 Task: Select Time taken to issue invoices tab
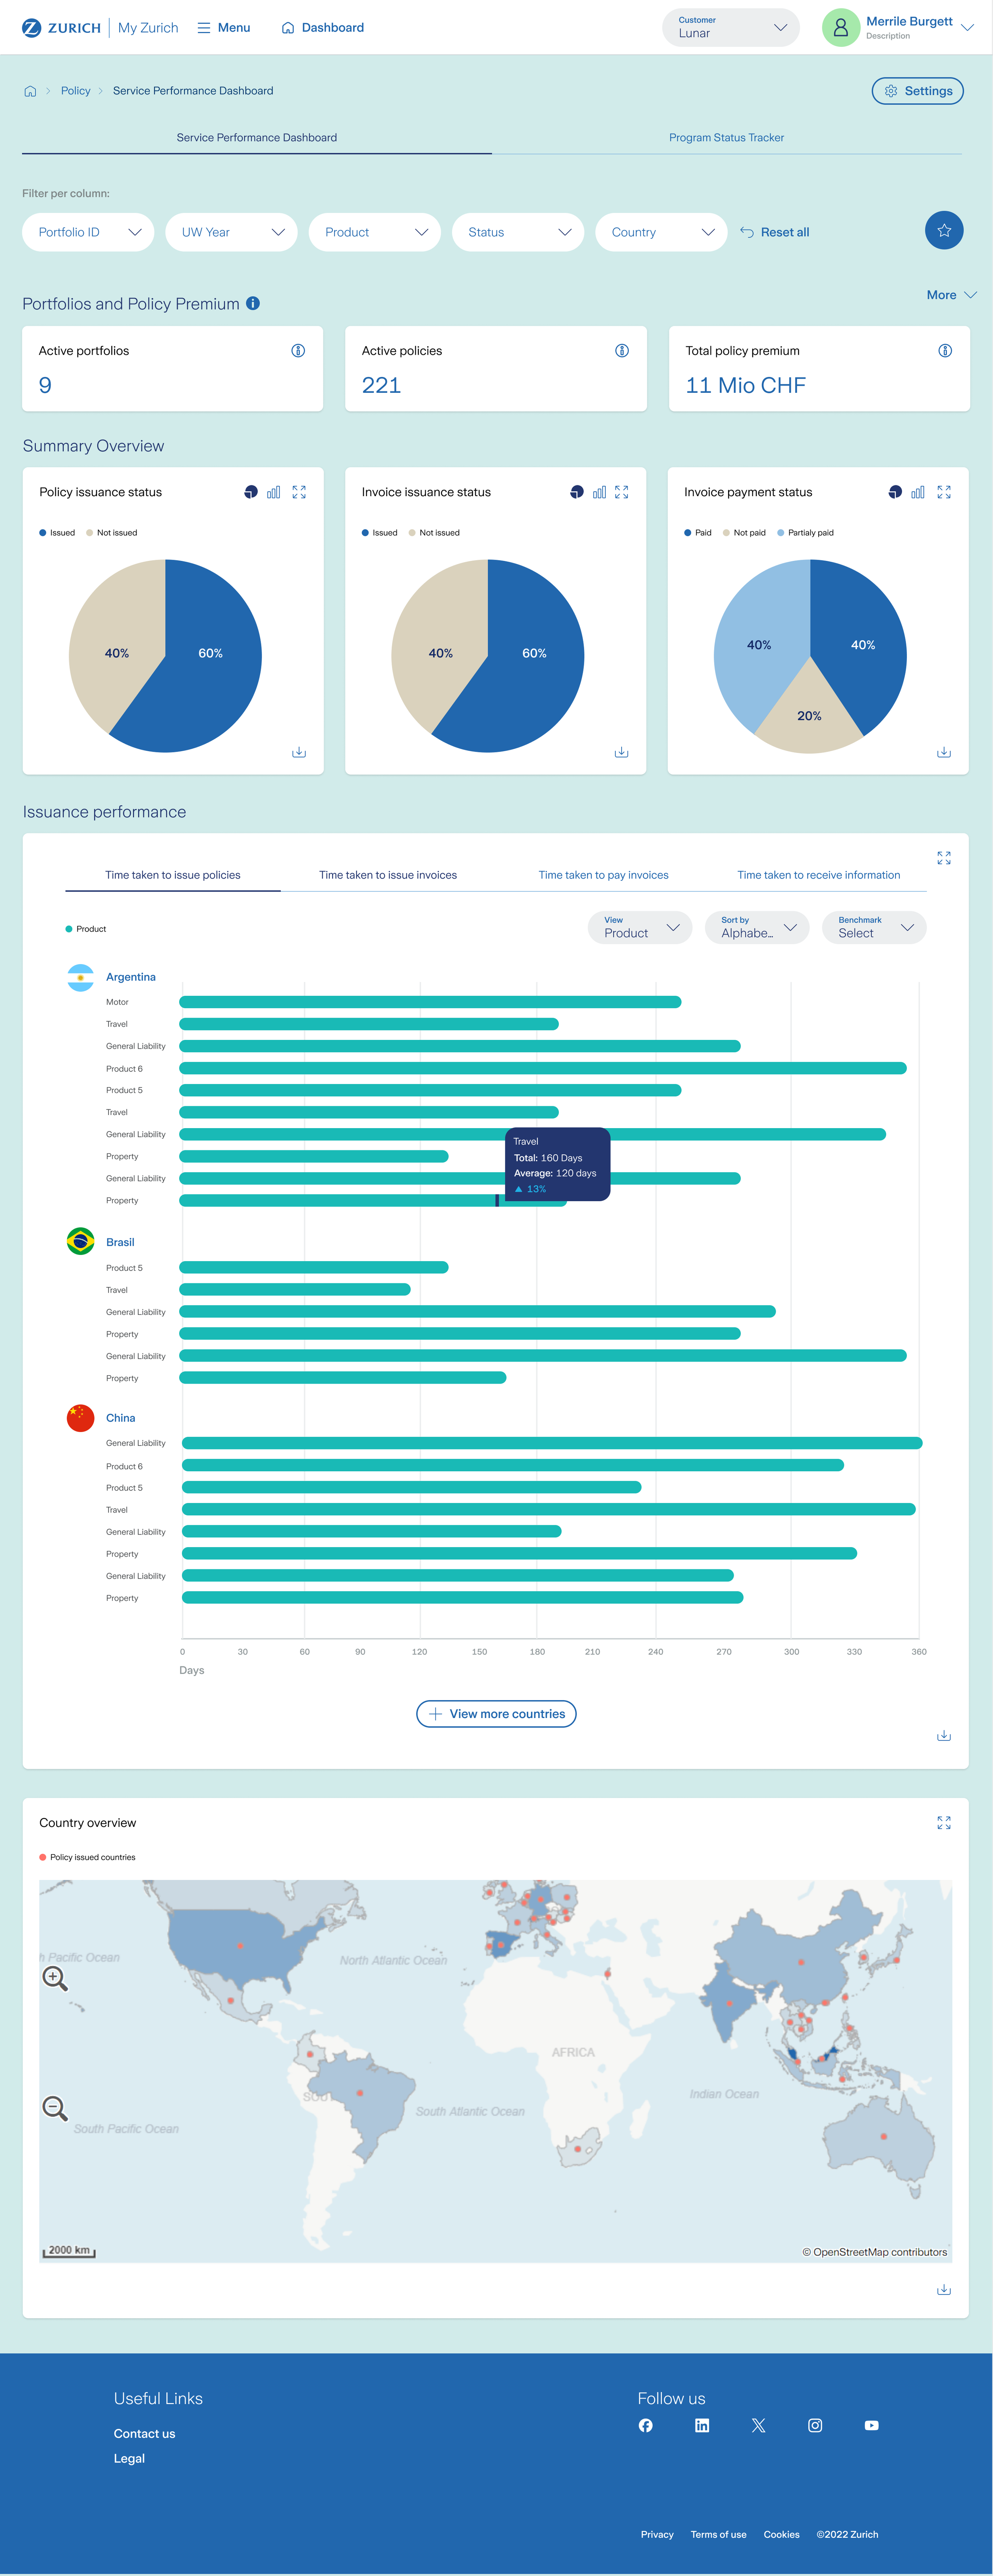[388, 875]
